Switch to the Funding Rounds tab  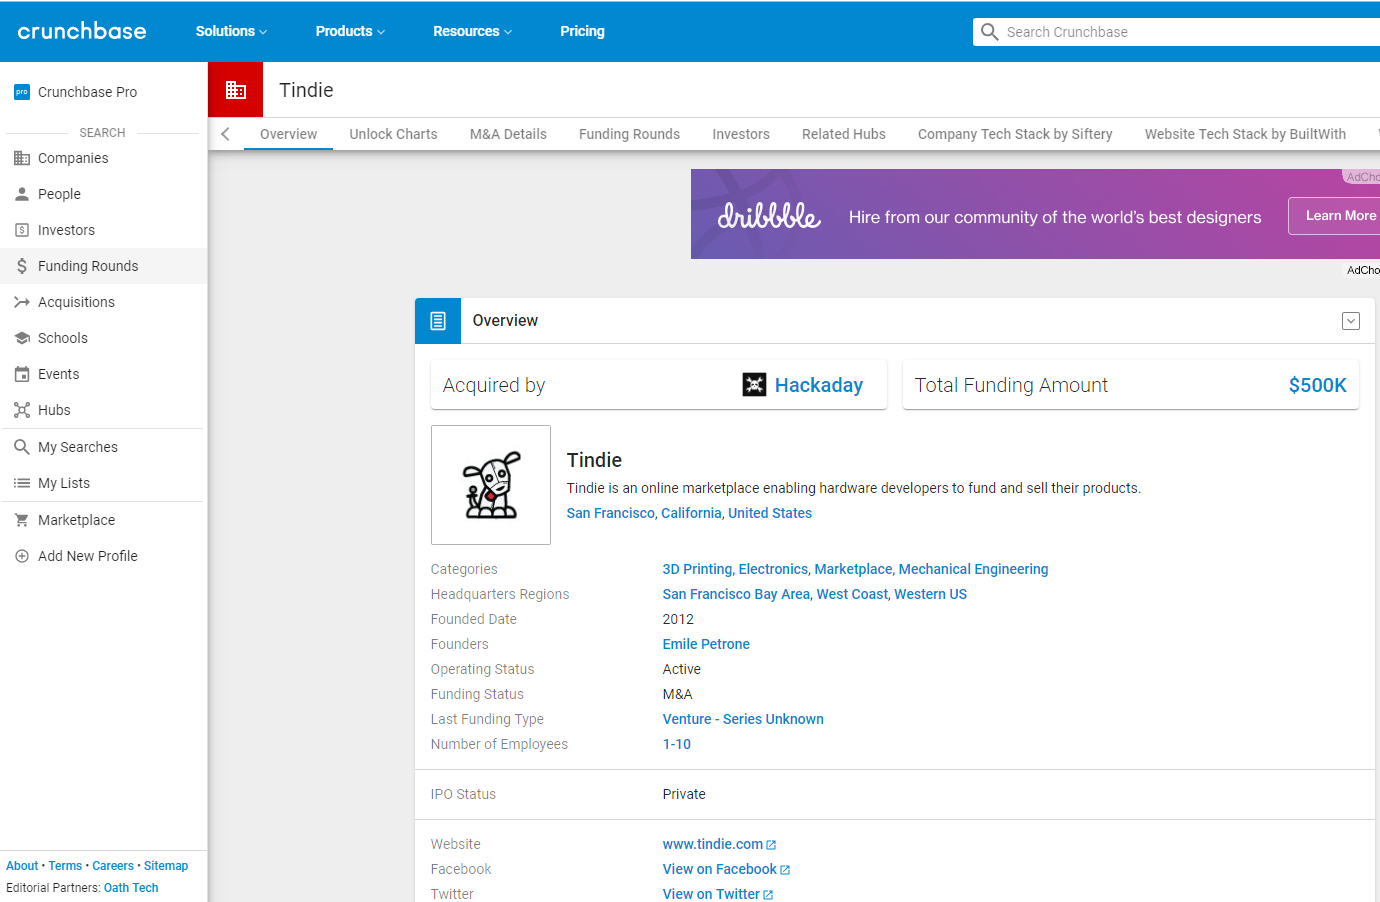coord(629,134)
